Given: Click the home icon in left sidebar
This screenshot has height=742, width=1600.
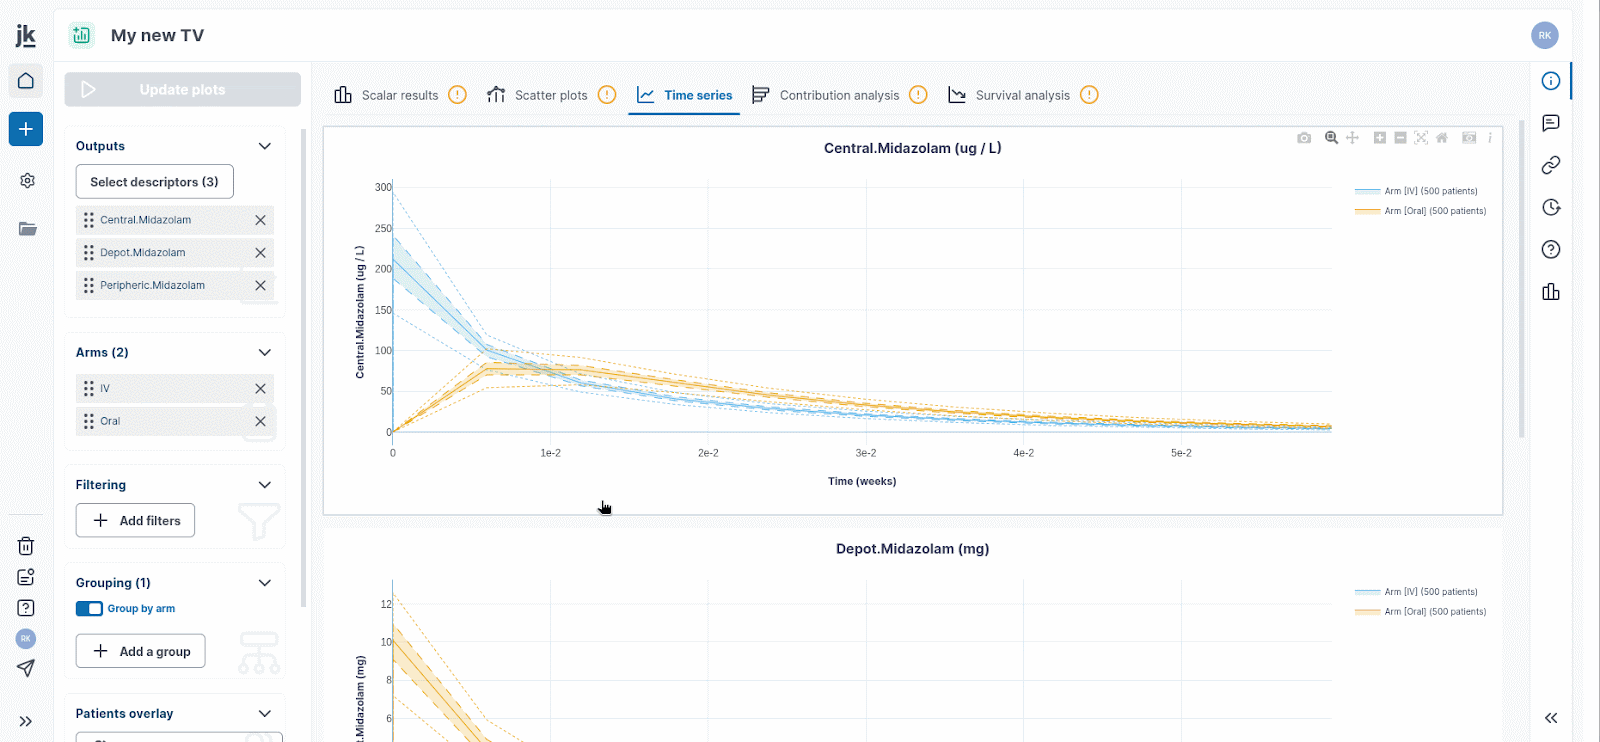Looking at the screenshot, I should [x=26, y=81].
